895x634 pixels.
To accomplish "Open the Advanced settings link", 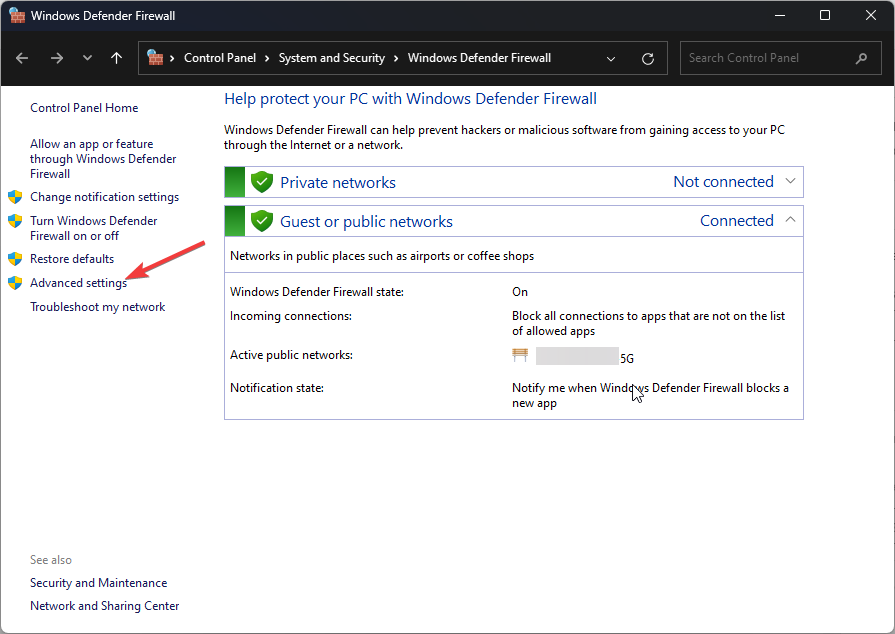I will click(78, 283).
